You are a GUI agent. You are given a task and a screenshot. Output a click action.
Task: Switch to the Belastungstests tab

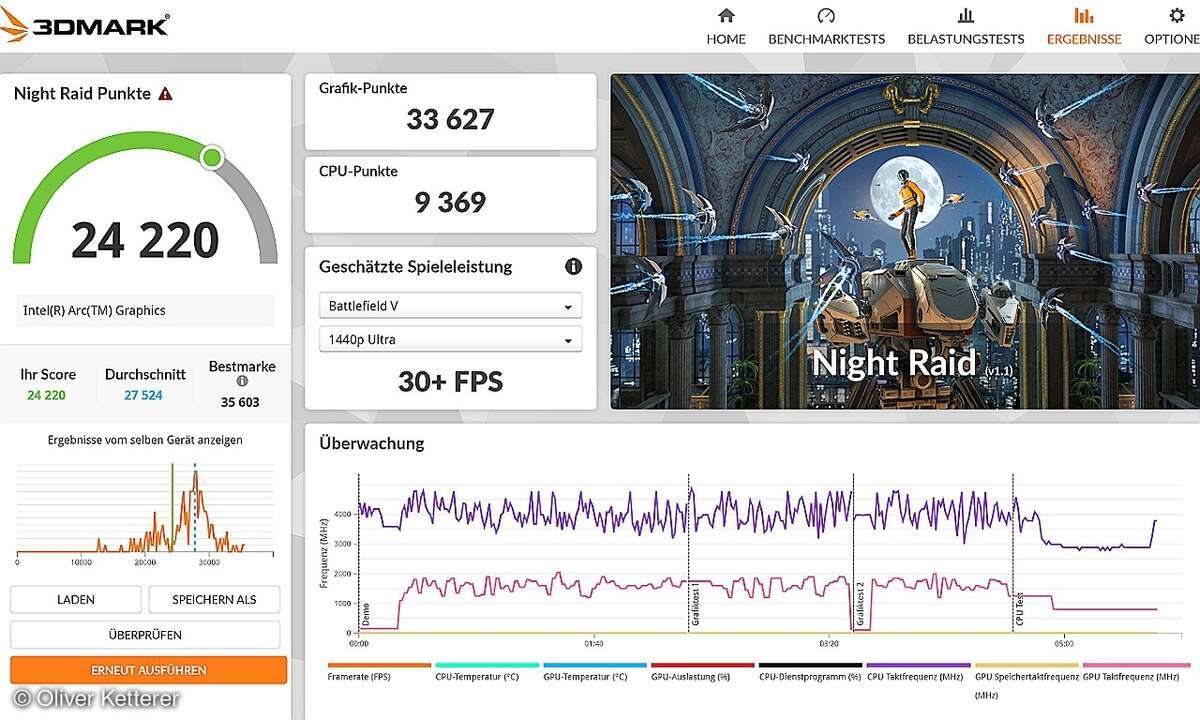tap(965, 27)
